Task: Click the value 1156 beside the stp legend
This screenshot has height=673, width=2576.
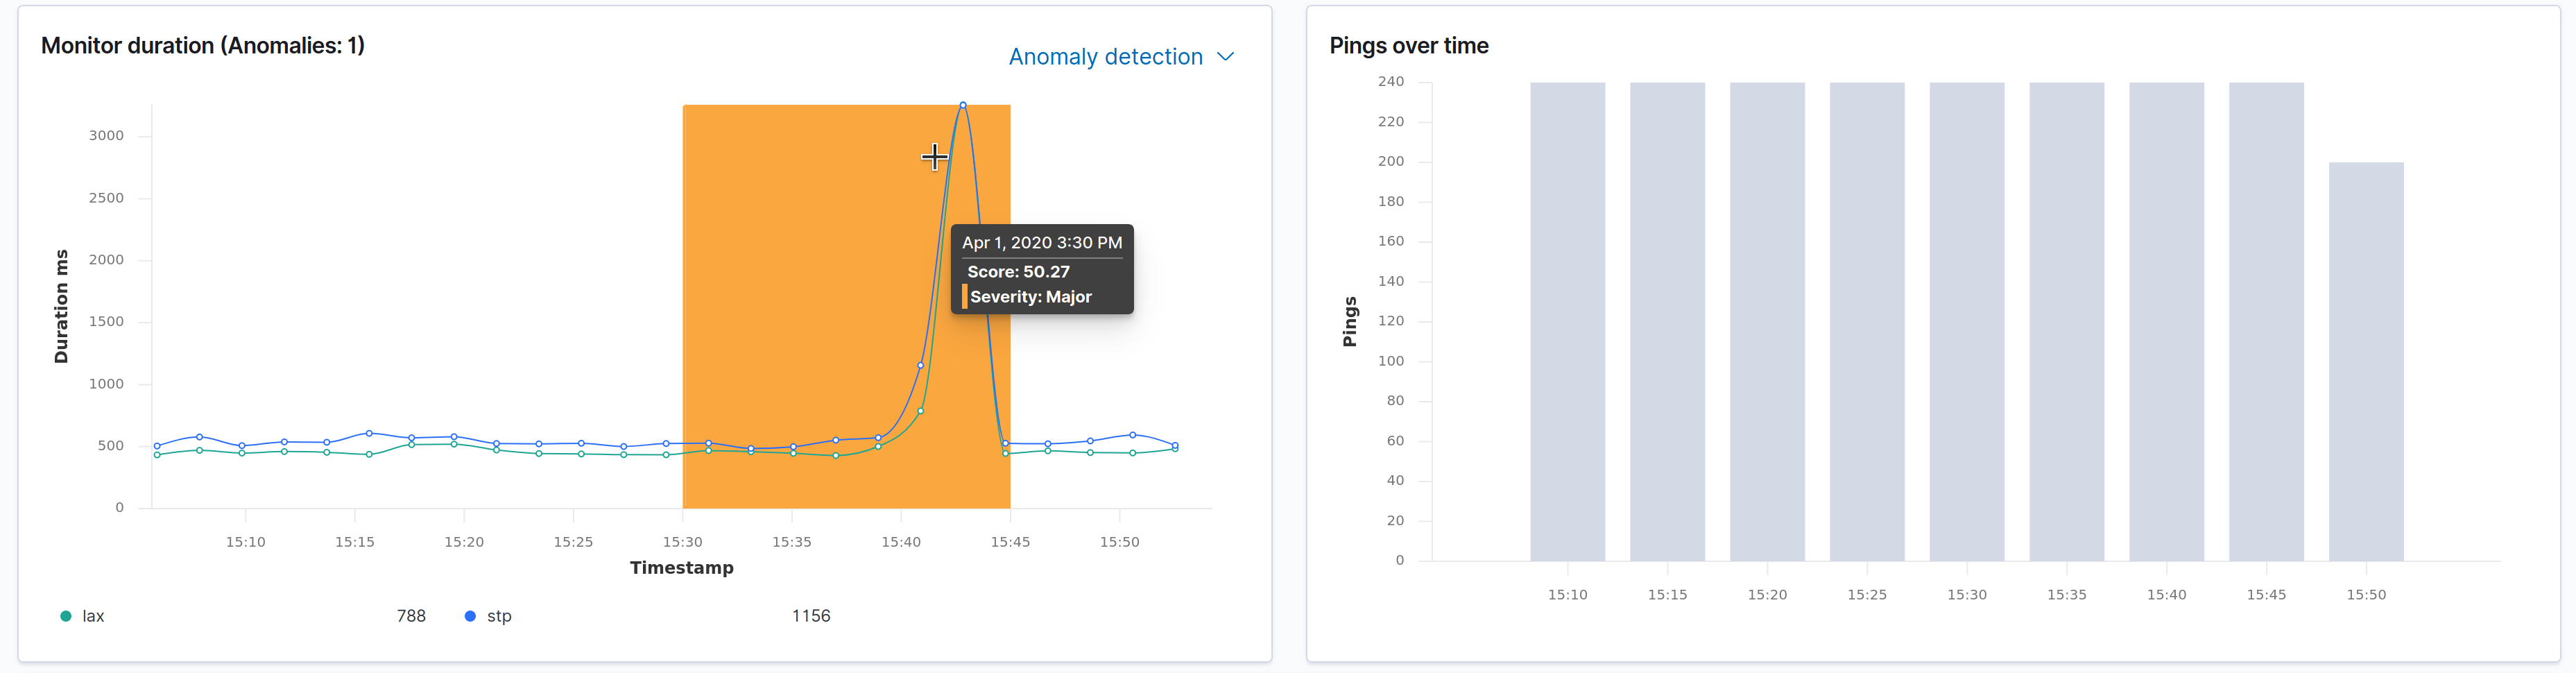Action: (x=811, y=616)
